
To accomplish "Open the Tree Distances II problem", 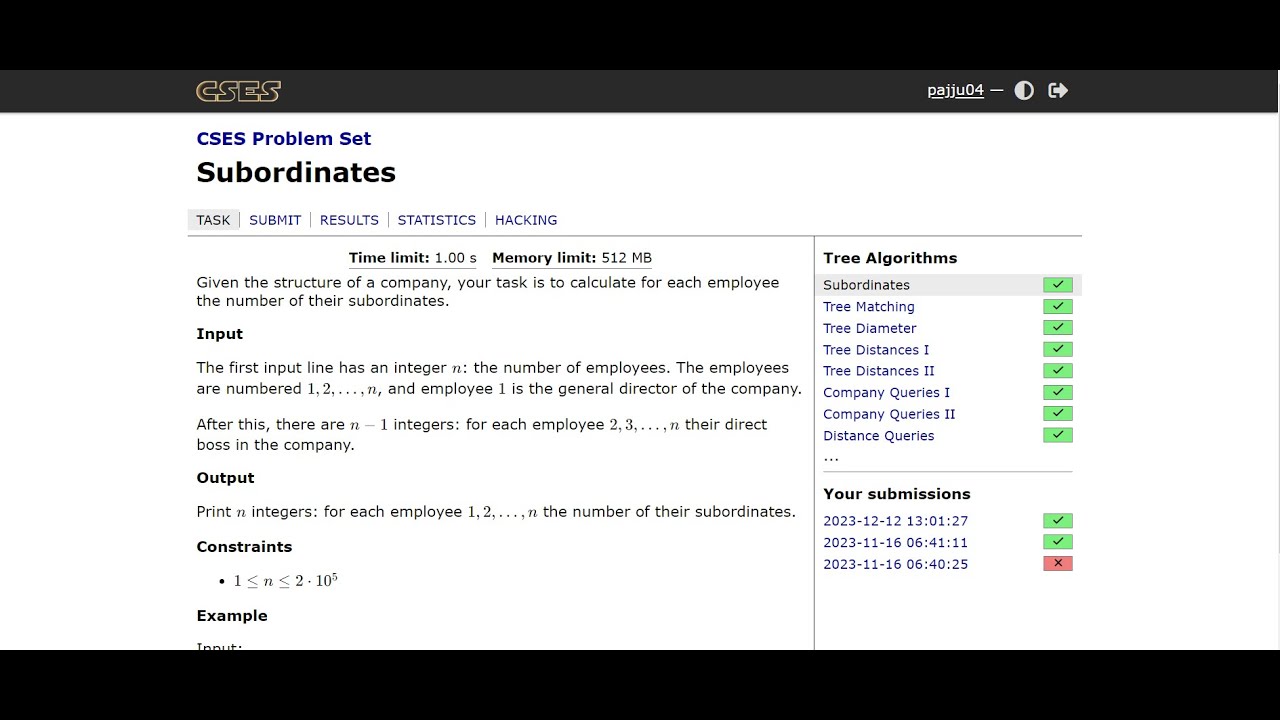I will pyautogui.click(x=879, y=371).
